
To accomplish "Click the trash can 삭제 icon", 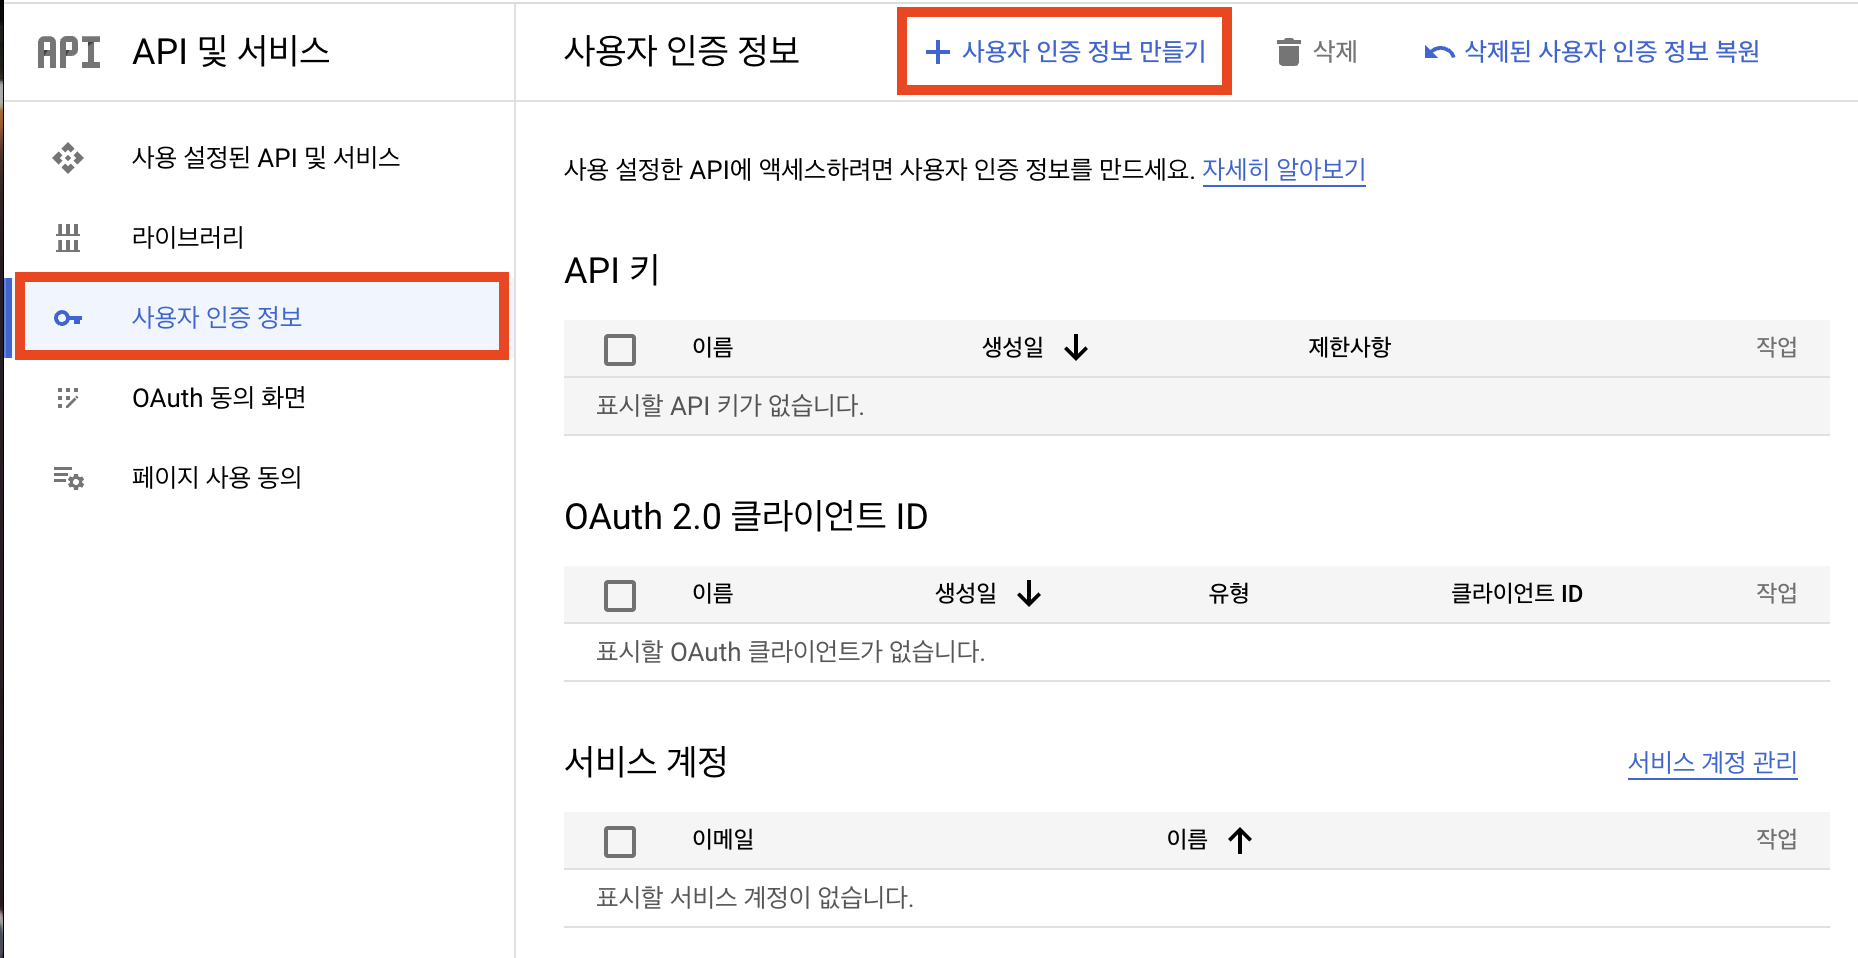I will [1289, 52].
